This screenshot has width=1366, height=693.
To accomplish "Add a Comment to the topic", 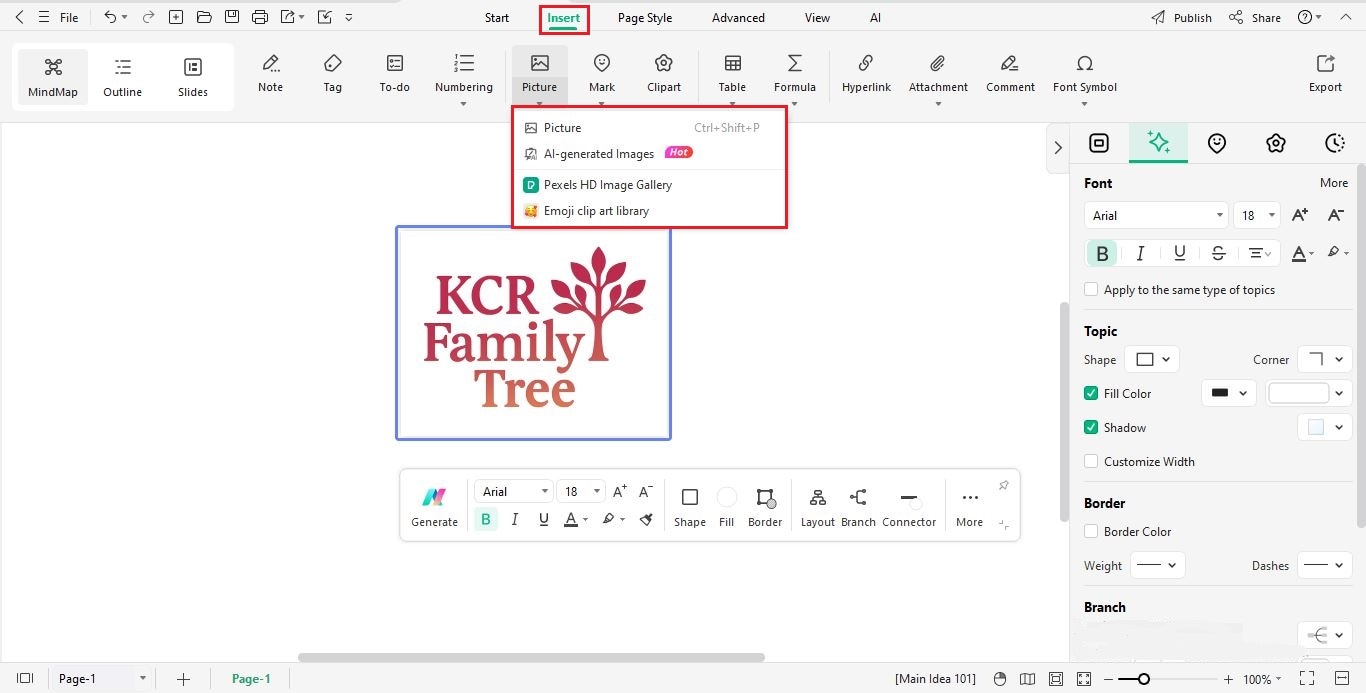I will pyautogui.click(x=1010, y=74).
